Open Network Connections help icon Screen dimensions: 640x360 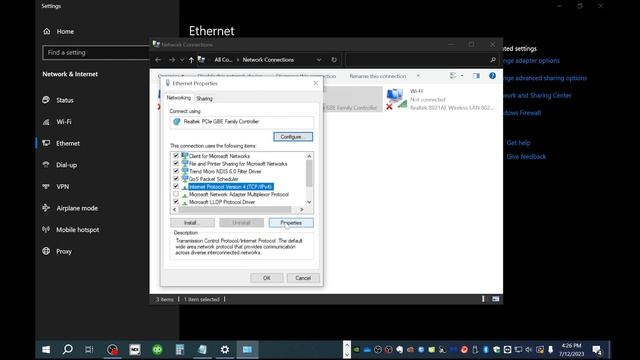[492, 76]
